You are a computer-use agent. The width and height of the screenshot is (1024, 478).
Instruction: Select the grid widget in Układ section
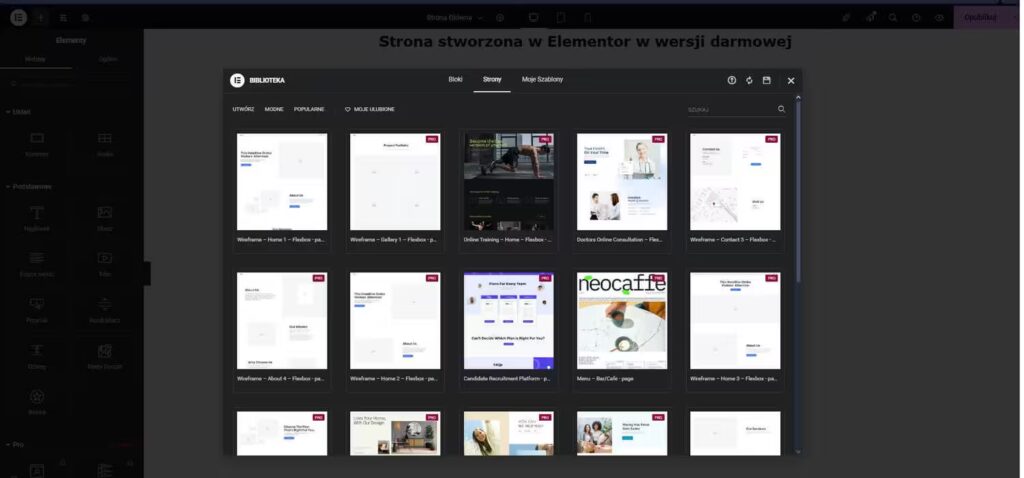pyautogui.click(x=104, y=145)
